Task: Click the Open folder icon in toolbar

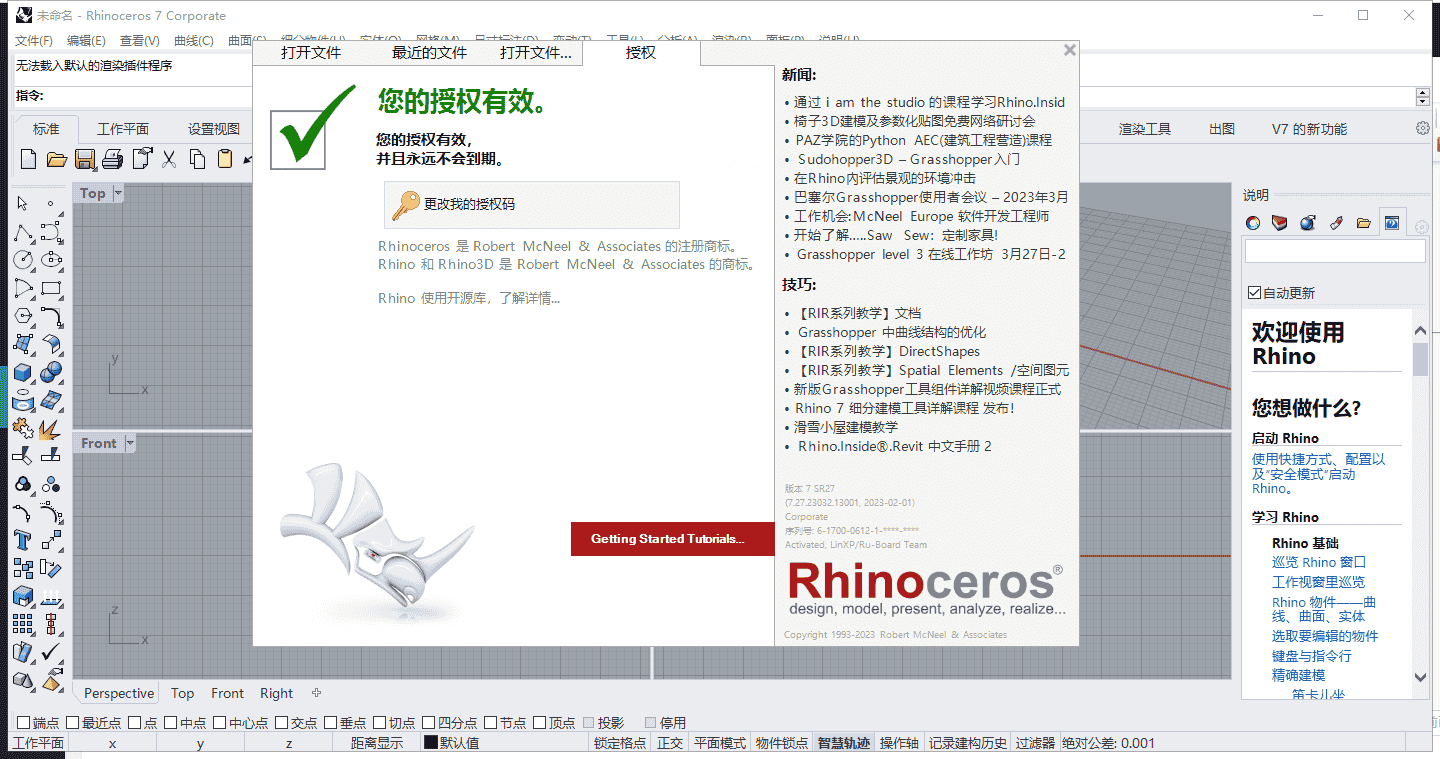Action: click(x=57, y=158)
